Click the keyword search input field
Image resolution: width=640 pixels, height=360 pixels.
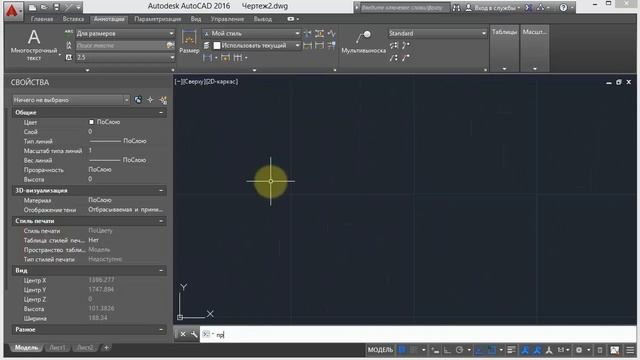pos(404,8)
